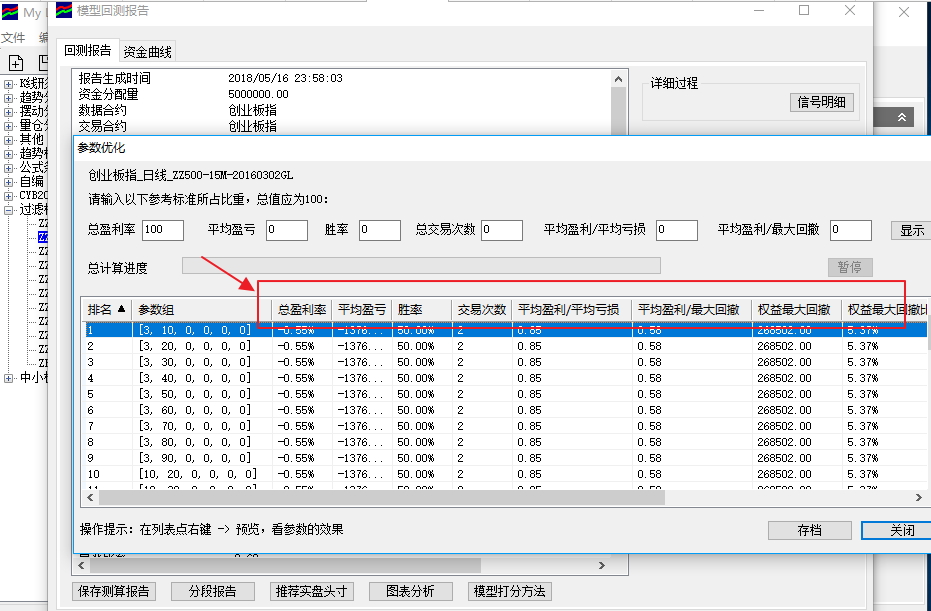Expand the 其他 tree node
931x611 pixels.
(9, 140)
